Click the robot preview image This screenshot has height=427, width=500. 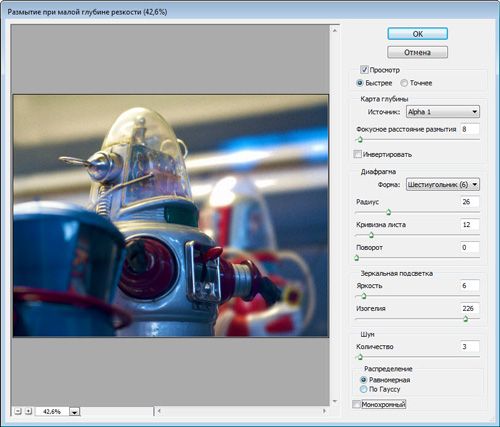171,216
